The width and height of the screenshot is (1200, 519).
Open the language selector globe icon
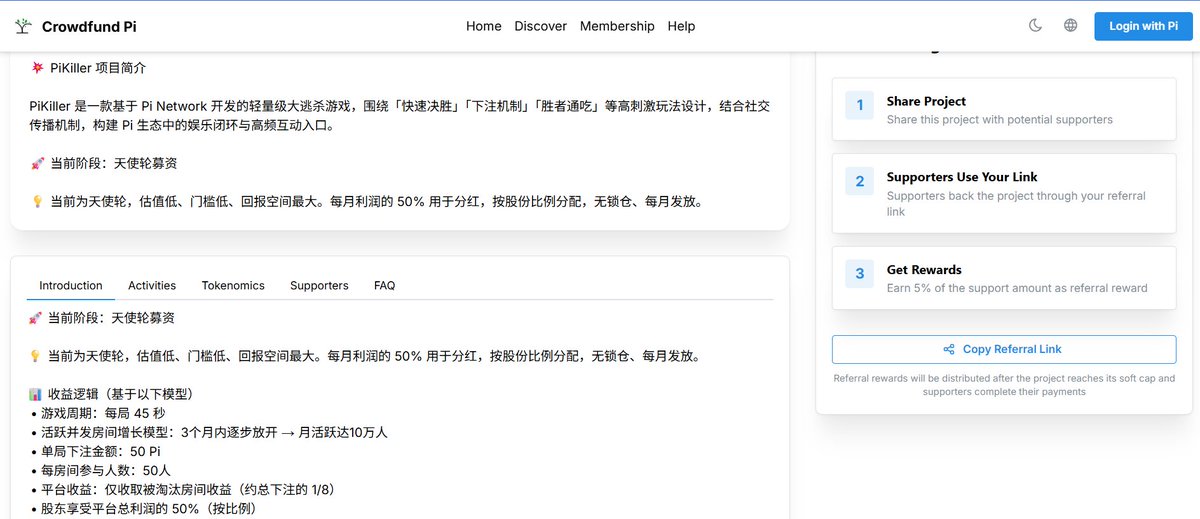1071,26
